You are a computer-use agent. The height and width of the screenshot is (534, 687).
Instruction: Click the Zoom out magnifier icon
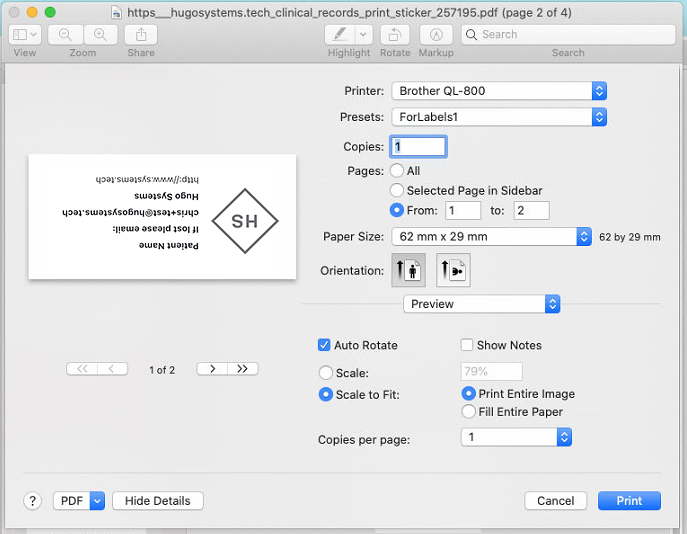65,34
